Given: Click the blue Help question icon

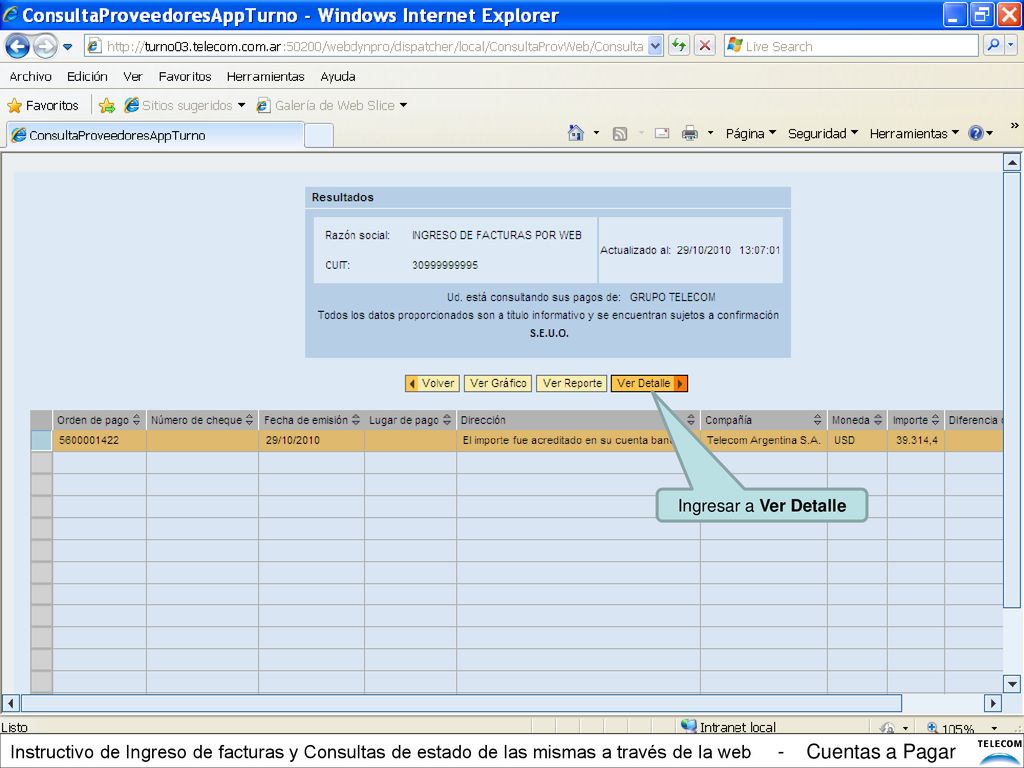Looking at the screenshot, I should [976, 133].
